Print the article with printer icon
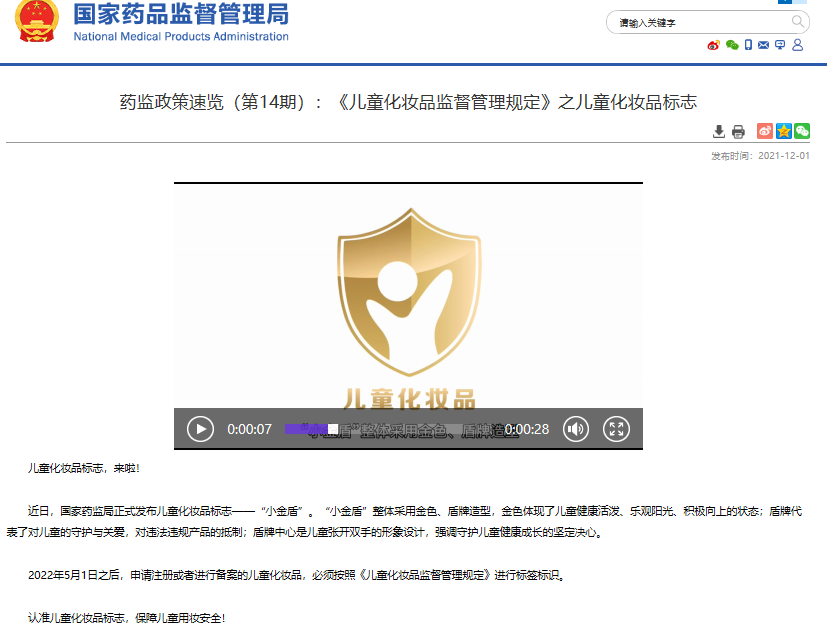Image resolution: width=827 pixels, height=629 pixels. [738, 132]
